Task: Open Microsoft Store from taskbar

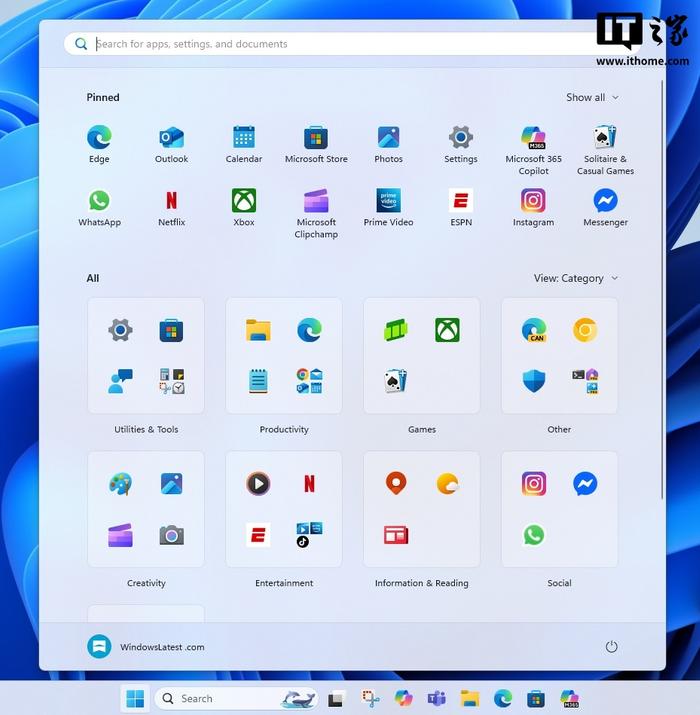Action: tap(536, 698)
